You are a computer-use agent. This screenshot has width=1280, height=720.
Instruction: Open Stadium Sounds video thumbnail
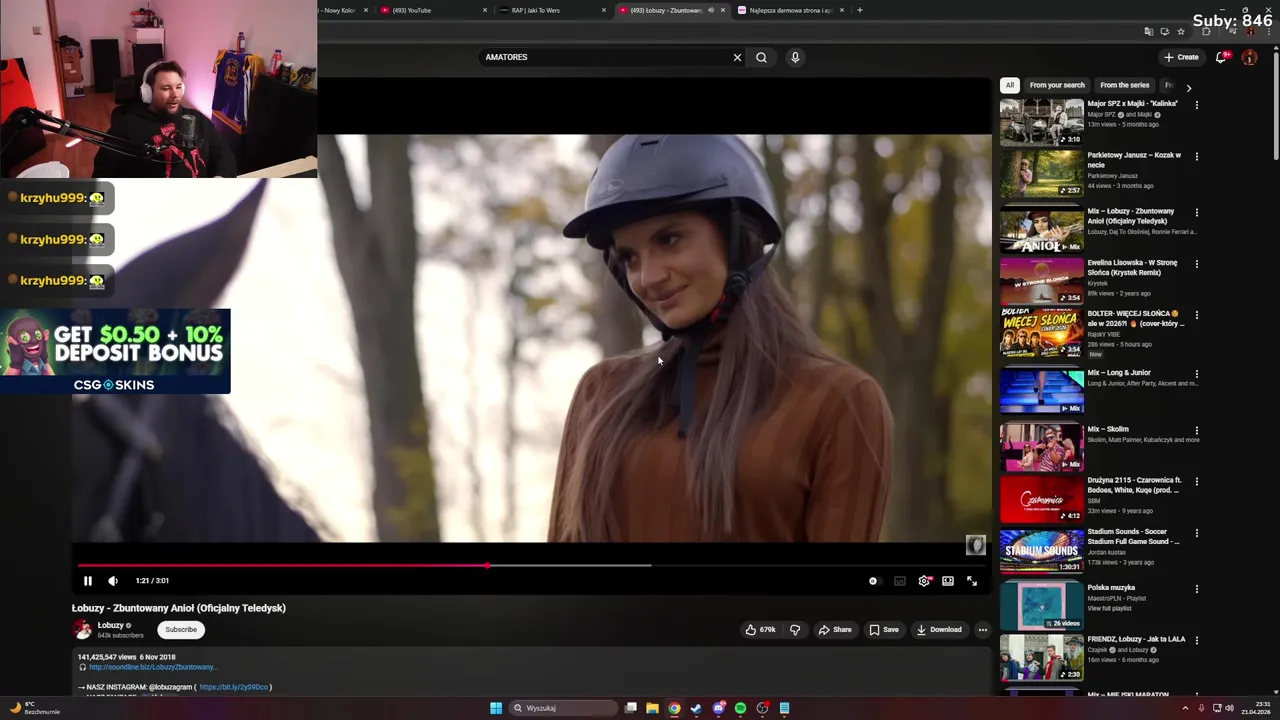pos(1041,549)
